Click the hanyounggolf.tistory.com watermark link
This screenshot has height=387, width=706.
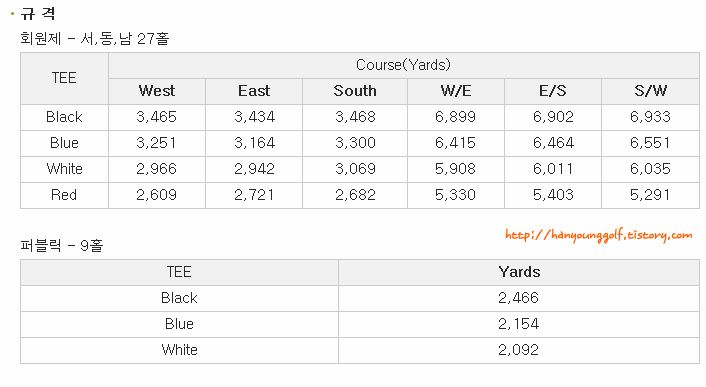(x=598, y=235)
